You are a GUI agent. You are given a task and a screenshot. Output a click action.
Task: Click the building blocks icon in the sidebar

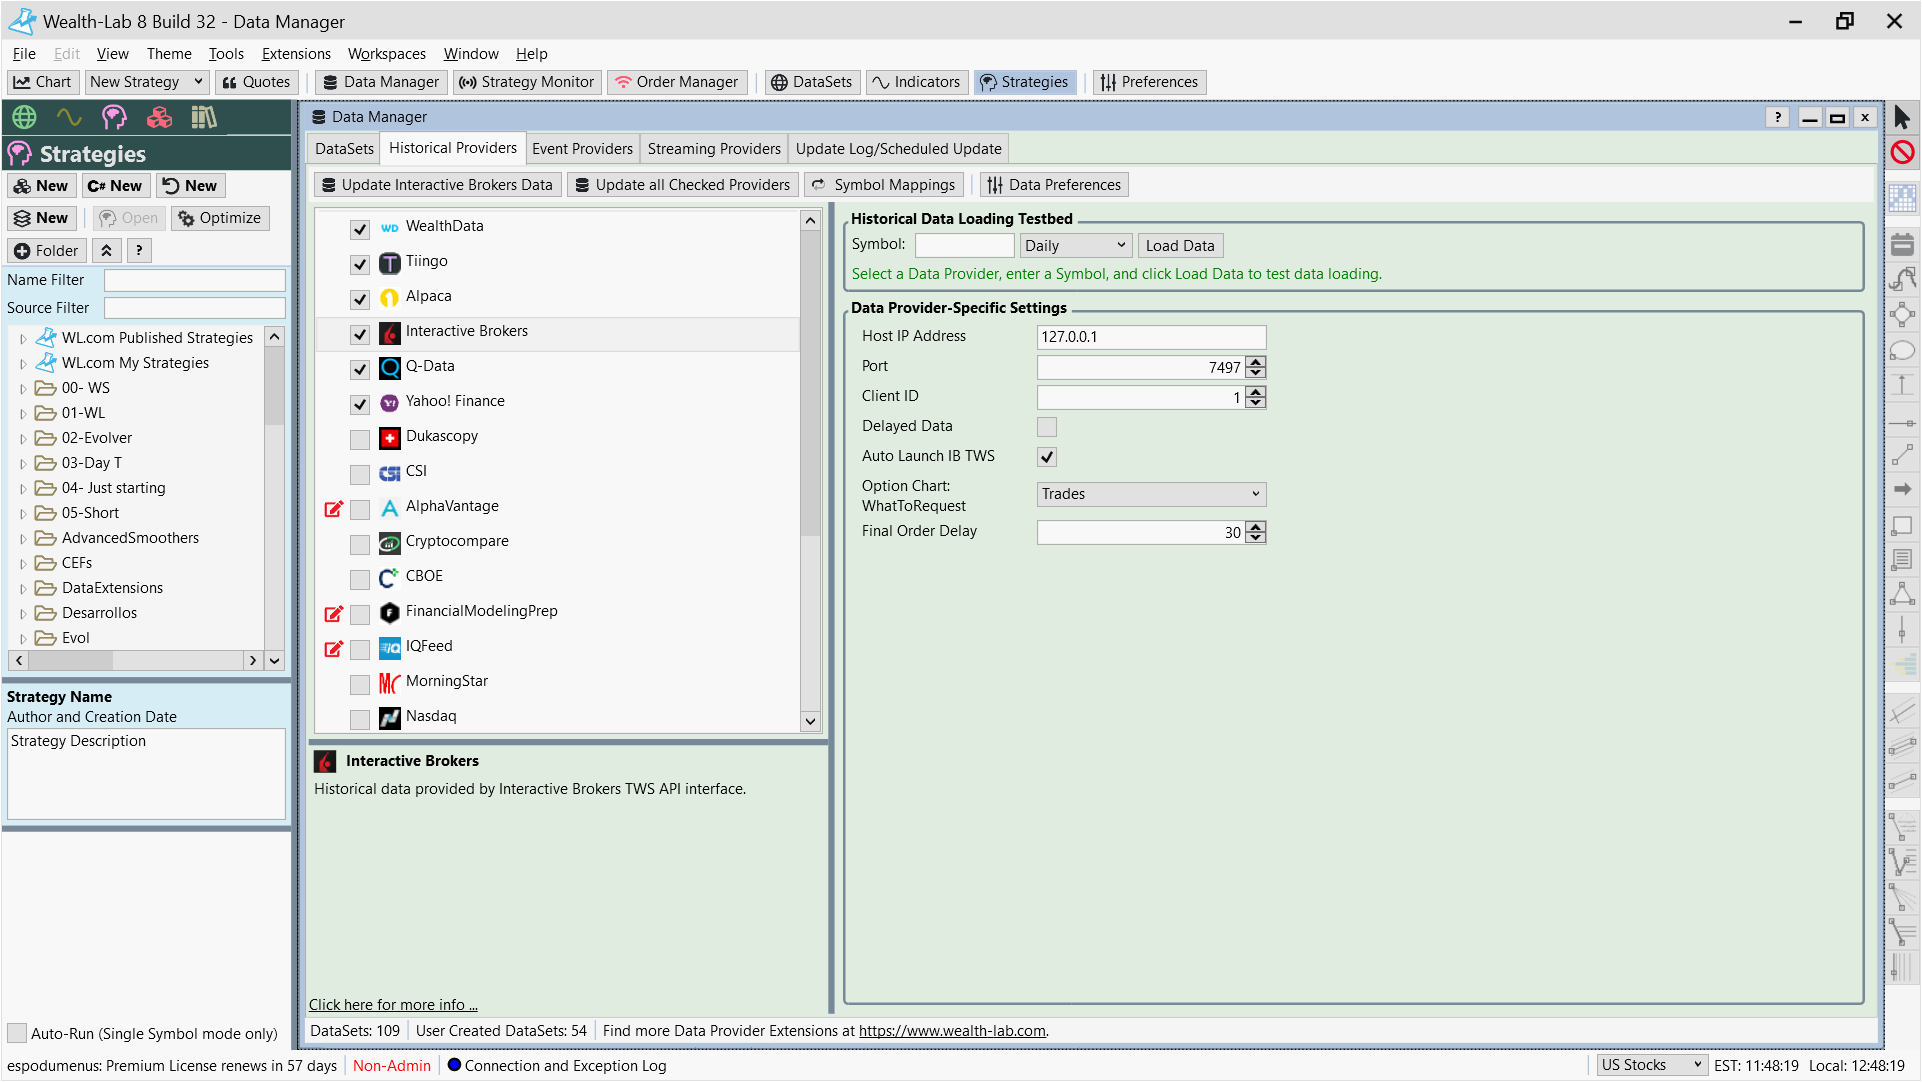159,118
